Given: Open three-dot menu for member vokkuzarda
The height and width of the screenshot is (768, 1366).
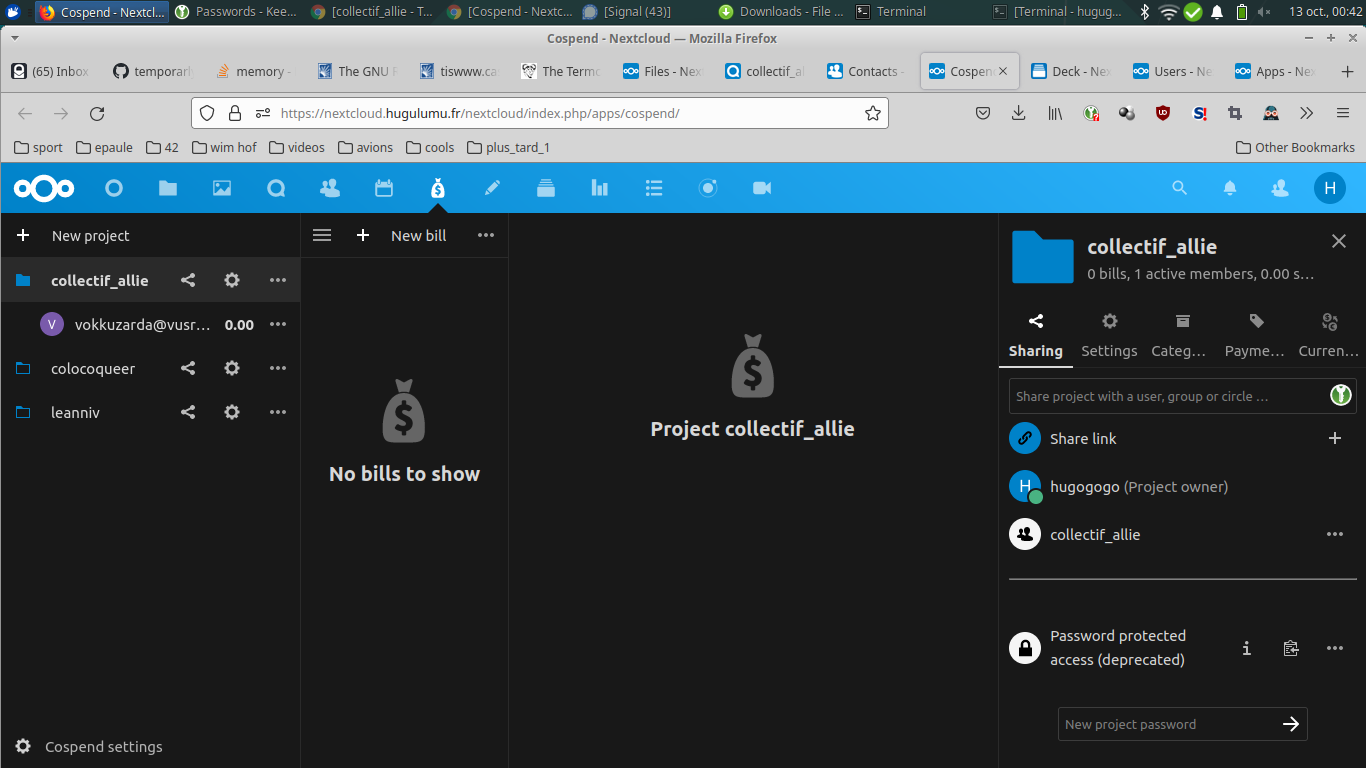Looking at the screenshot, I should pos(277,324).
